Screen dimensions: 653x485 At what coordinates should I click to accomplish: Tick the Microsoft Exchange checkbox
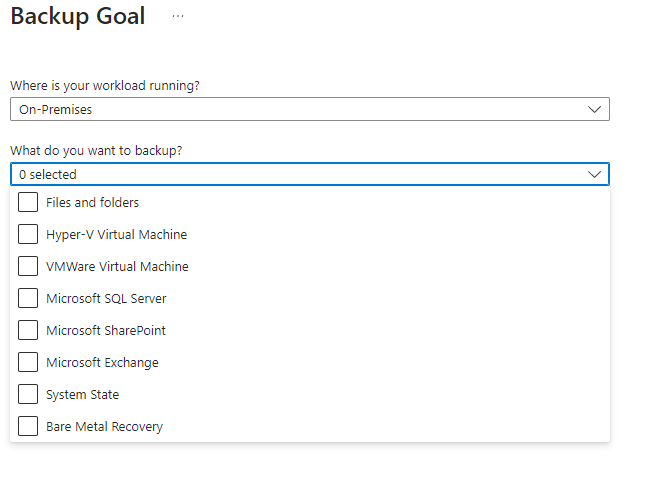coord(28,362)
